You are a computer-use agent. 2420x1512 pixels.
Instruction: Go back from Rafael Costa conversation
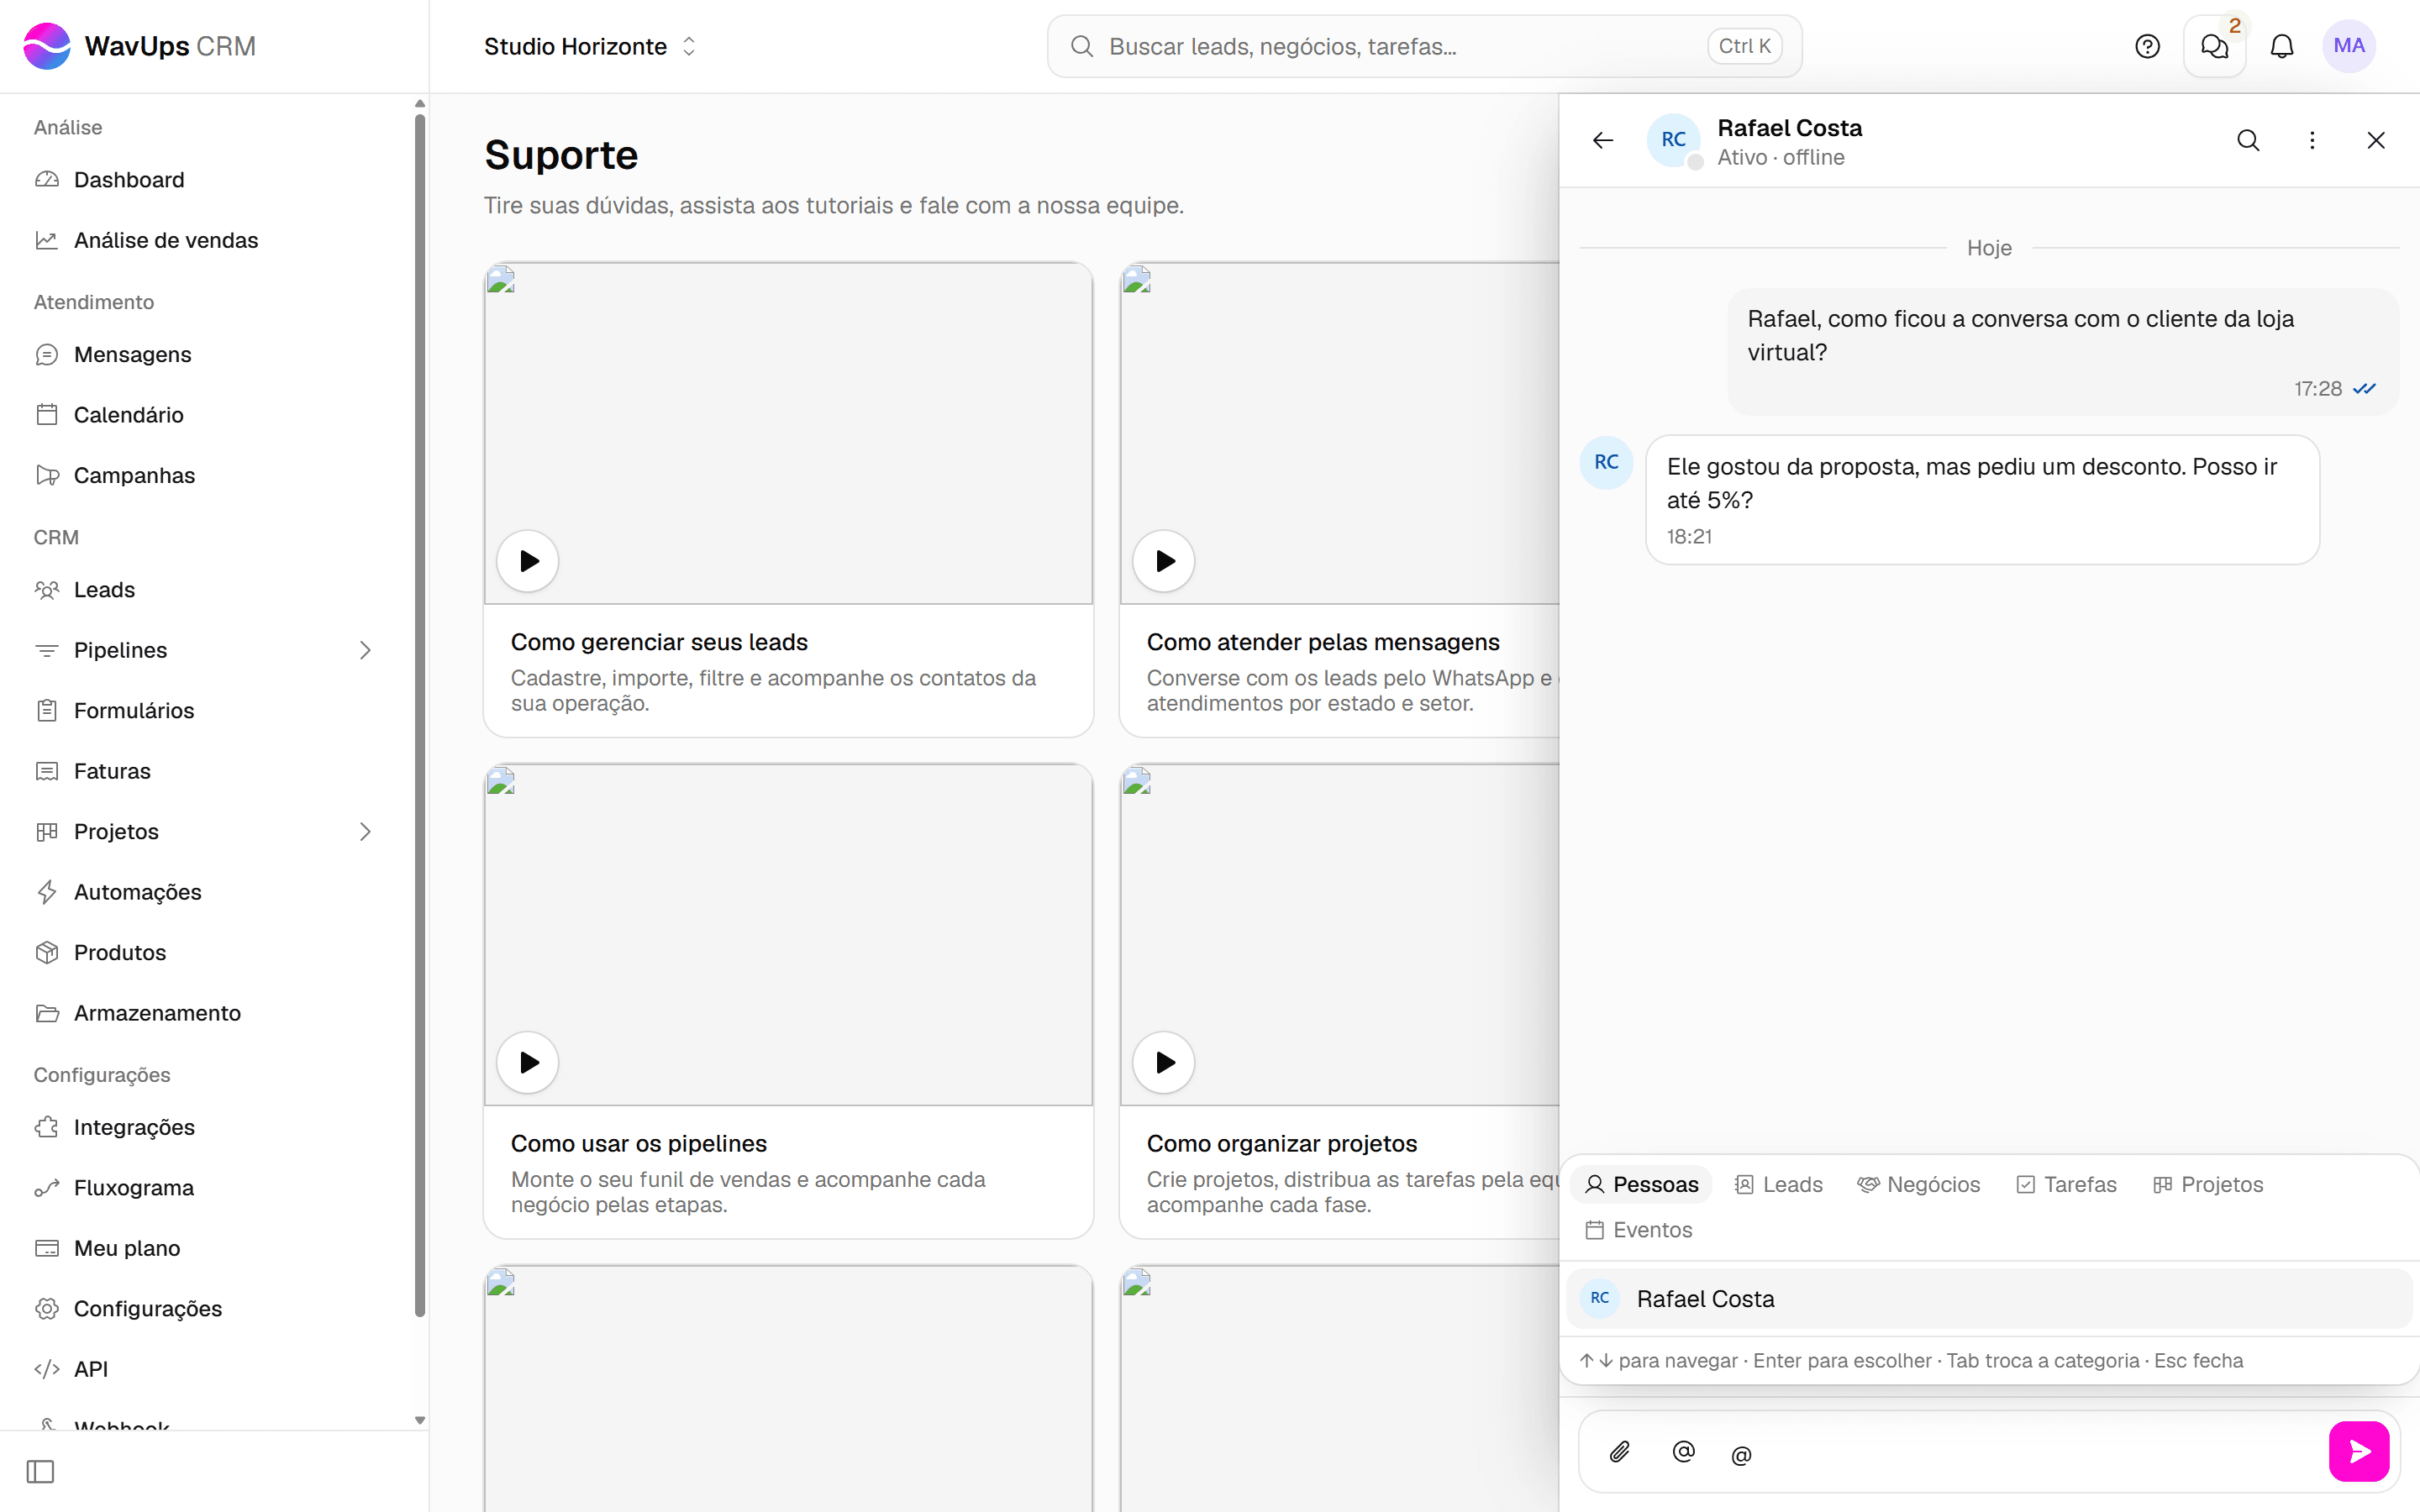click(x=1603, y=140)
